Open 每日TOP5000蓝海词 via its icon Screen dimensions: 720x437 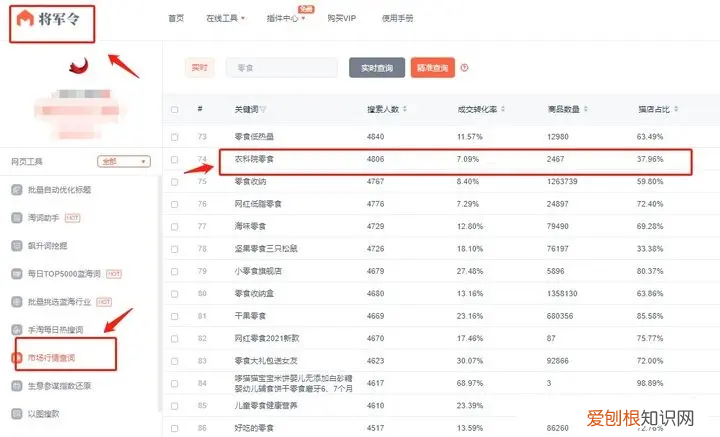tap(17, 274)
